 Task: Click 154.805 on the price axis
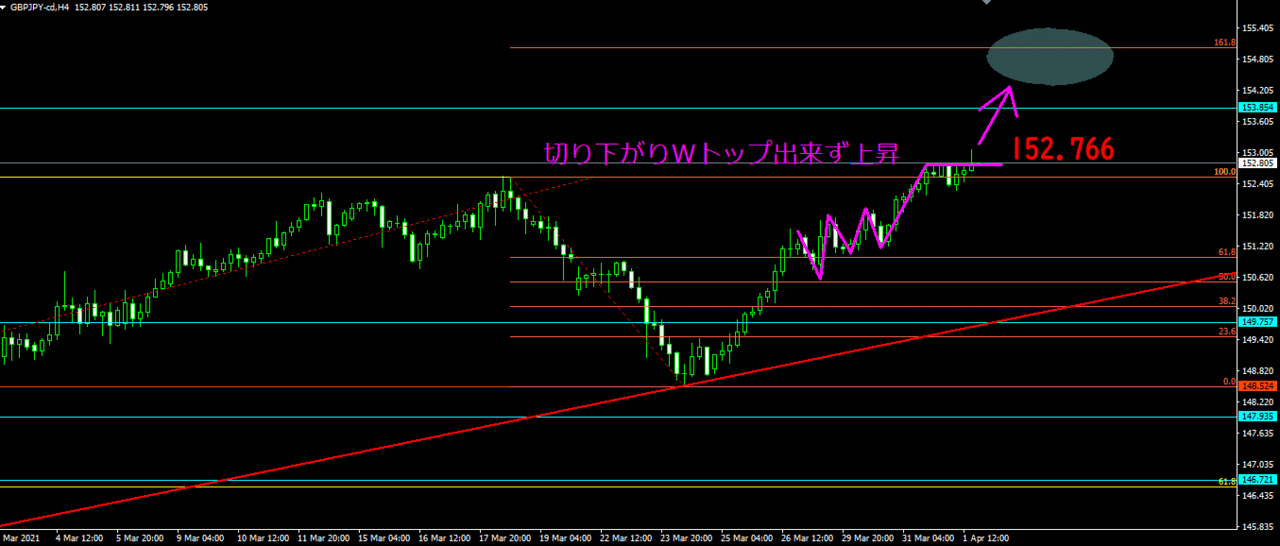pyautogui.click(x=1258, y=60)
